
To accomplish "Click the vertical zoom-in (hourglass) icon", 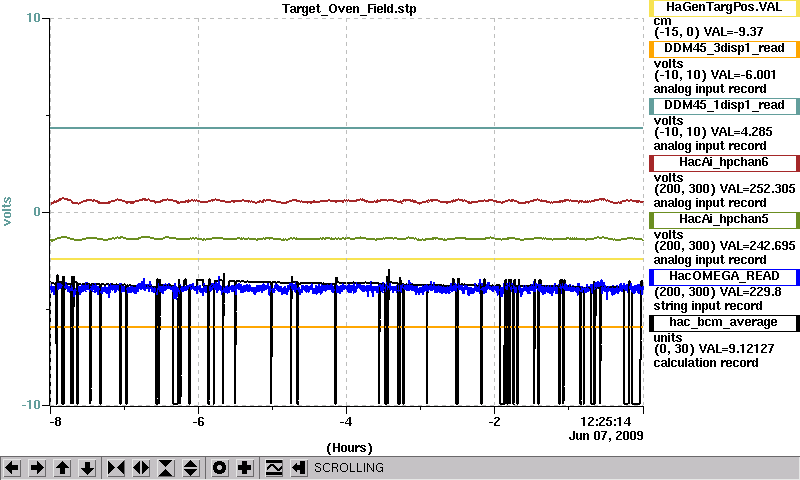I will pos(166,468).
